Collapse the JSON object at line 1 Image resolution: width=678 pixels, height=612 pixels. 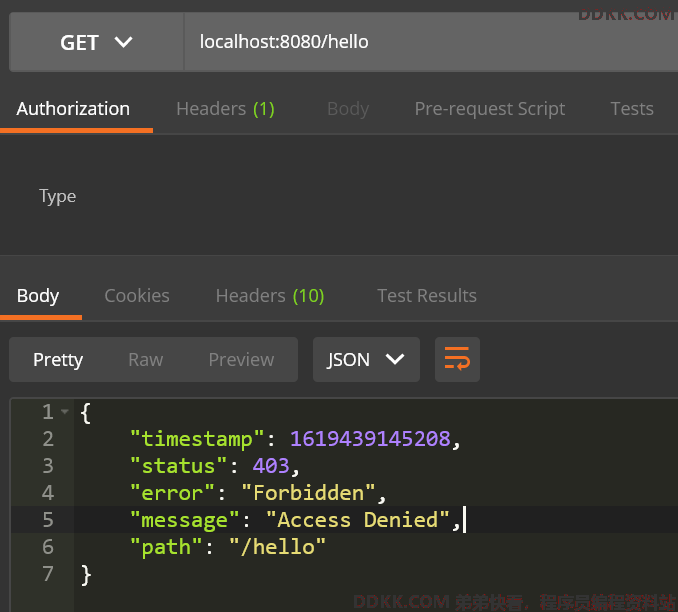[65, 412]
